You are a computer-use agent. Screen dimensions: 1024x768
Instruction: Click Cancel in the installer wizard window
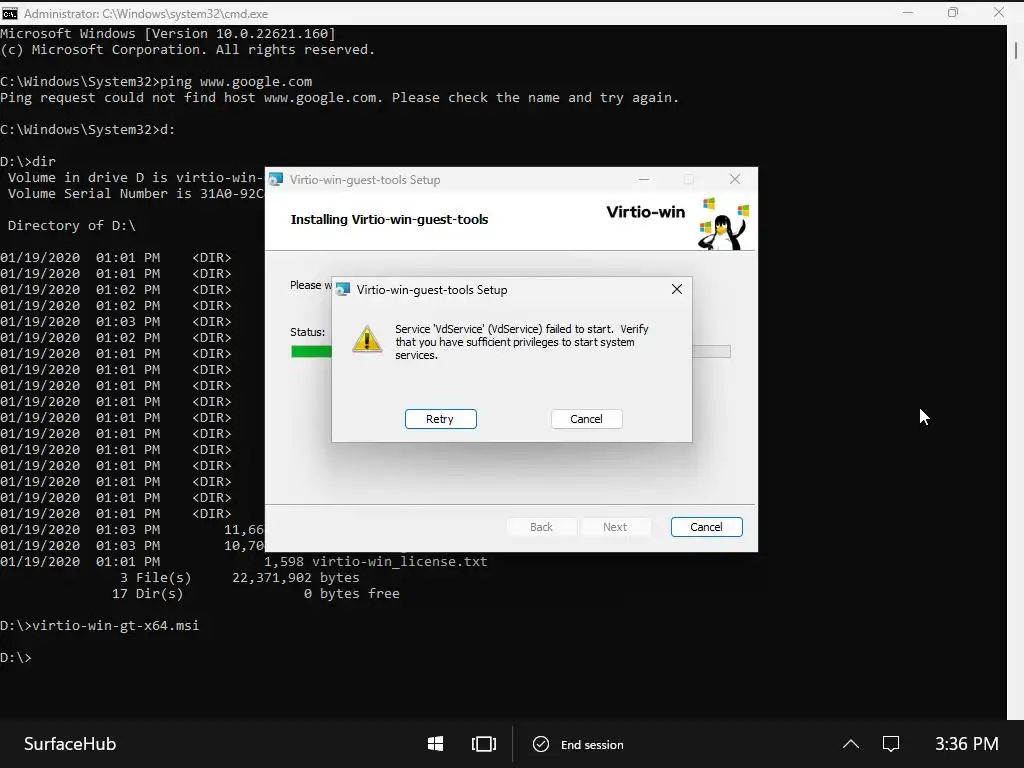coord(706,527)
